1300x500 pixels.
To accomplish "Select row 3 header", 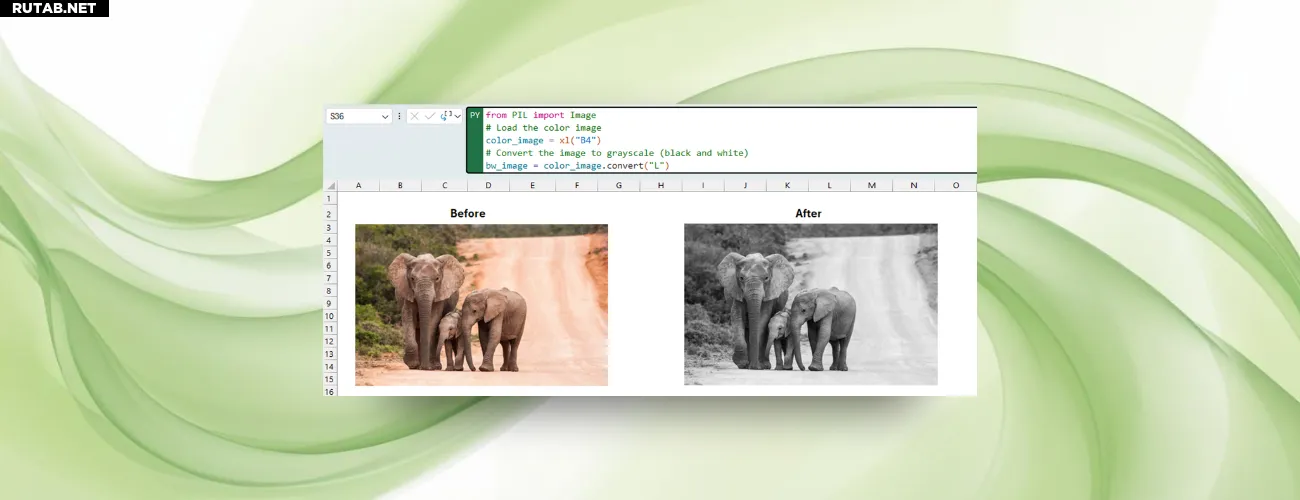I will [x=330, y=227].
